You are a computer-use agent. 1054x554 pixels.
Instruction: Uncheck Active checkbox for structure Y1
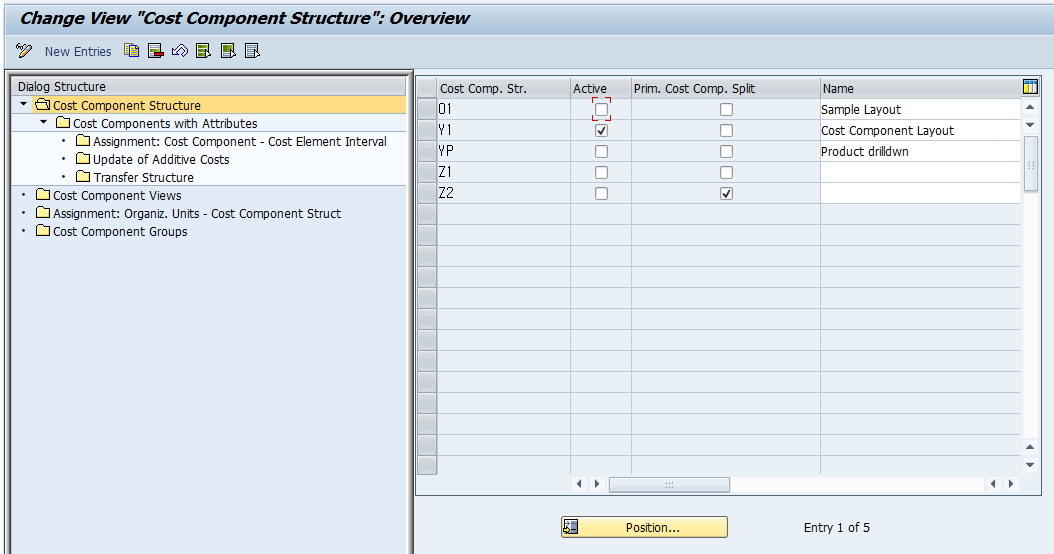602,130
